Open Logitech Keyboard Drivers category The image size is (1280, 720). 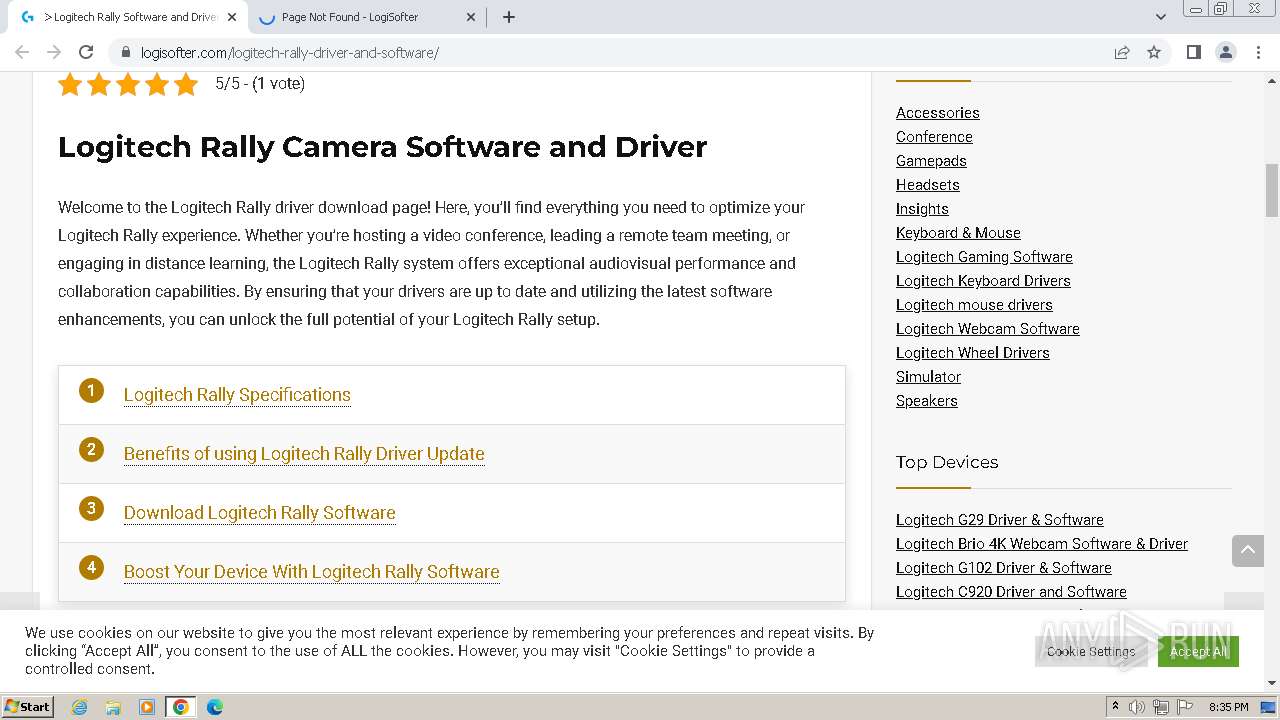click(x=983, y=281)
